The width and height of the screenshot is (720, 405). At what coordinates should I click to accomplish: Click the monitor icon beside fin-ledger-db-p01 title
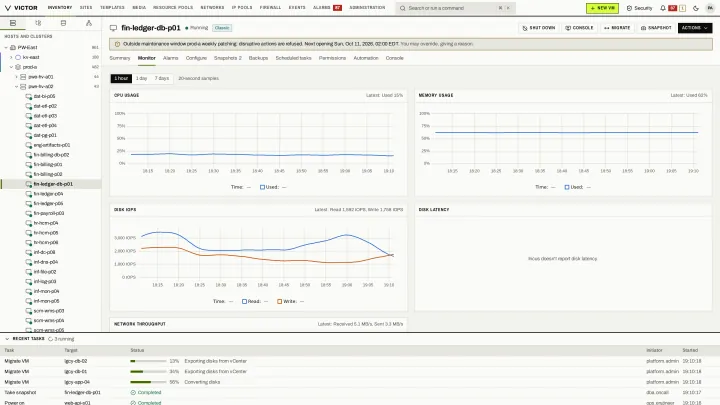(x=113, y=28)
